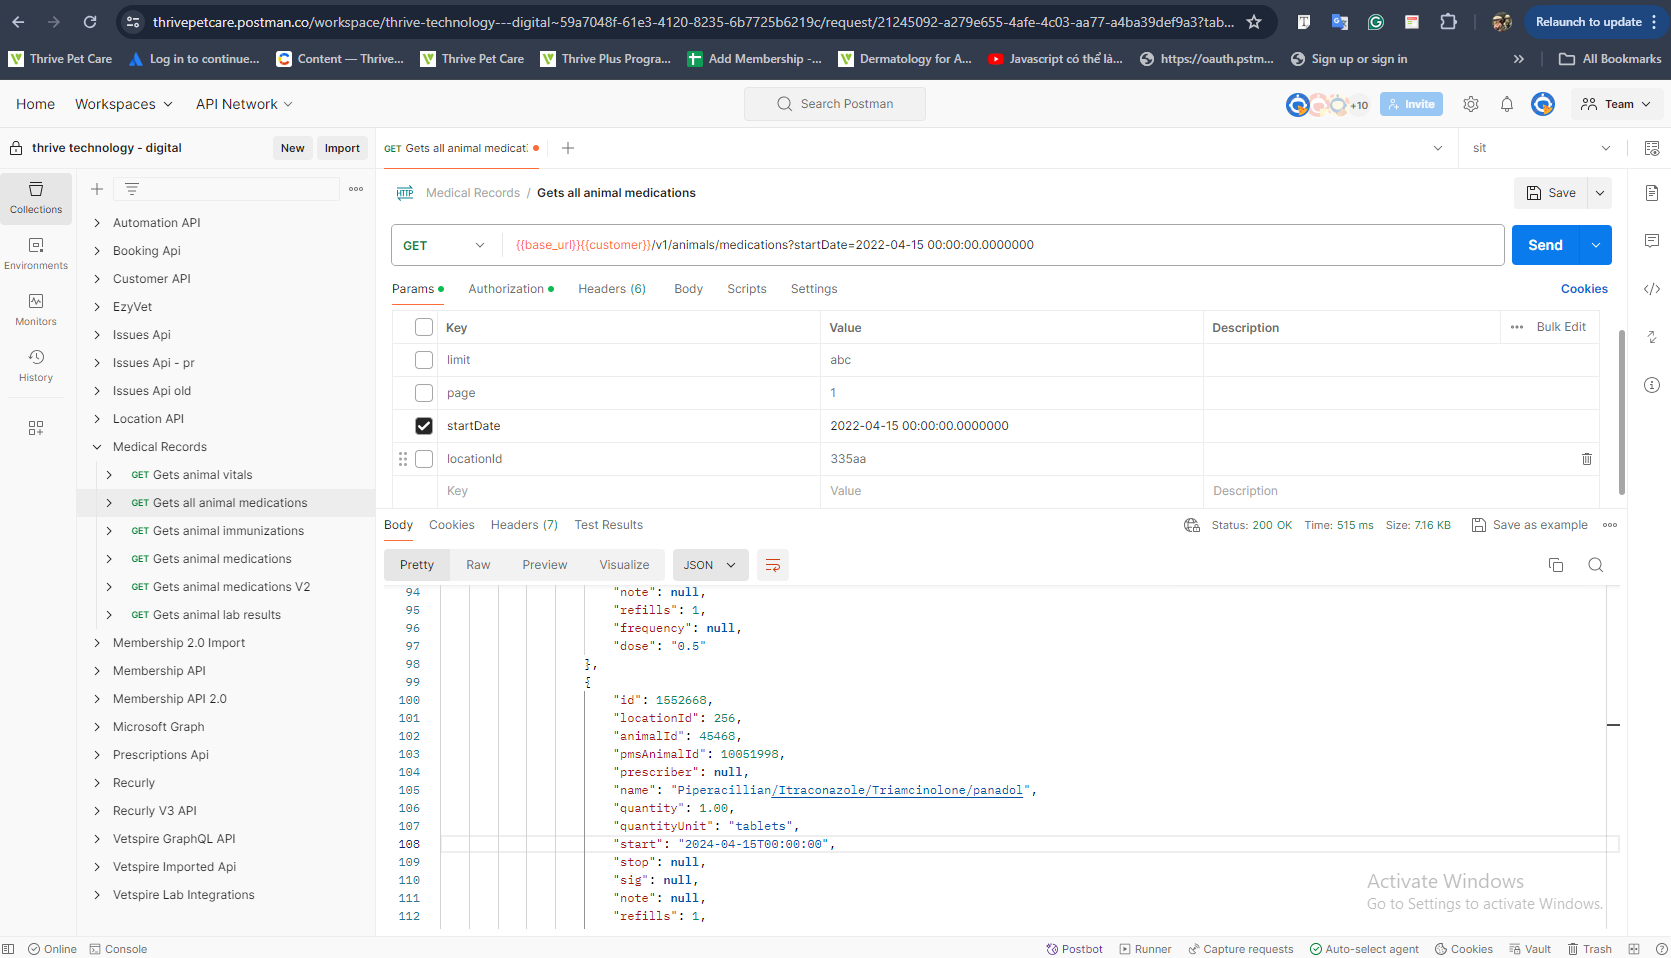Open comments icon in right sidebar
This screenshot has height=958, width=1671.
(1652, 241)
